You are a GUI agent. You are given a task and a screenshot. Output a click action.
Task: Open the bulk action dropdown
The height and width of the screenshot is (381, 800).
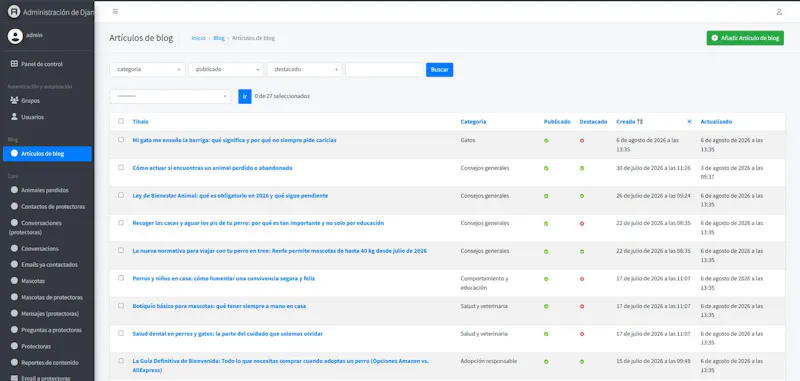pos(170,96)
